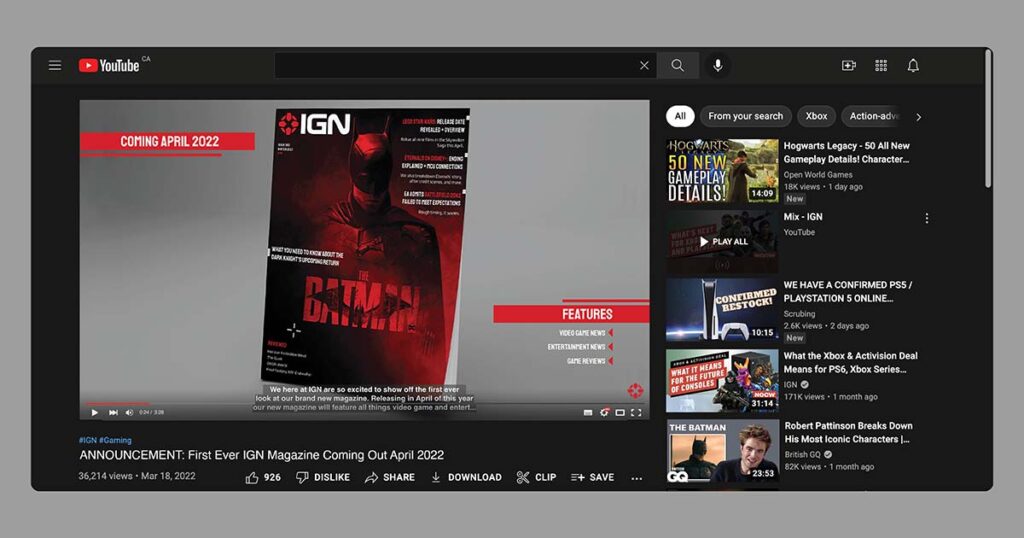This screenshot has width=1024, height=538.
Task: Open Confirmed Restock PS5 thumbnail
Action: click(x=722, y=310)
